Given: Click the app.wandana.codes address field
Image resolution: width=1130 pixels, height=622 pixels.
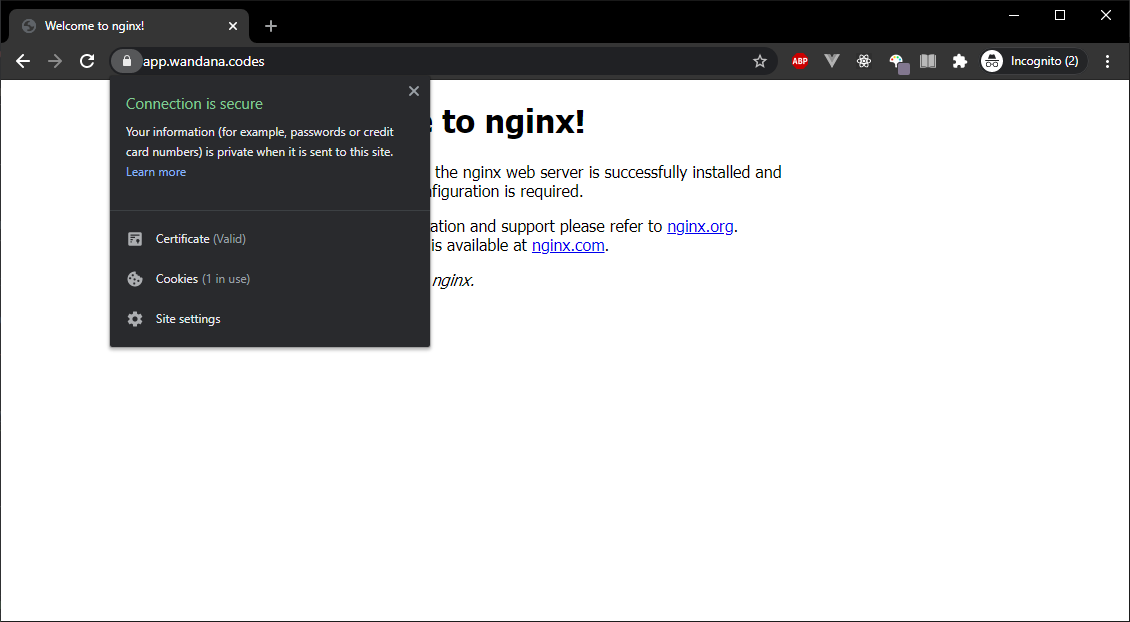Looking at the screenshot, I should [x=443, y=61].
